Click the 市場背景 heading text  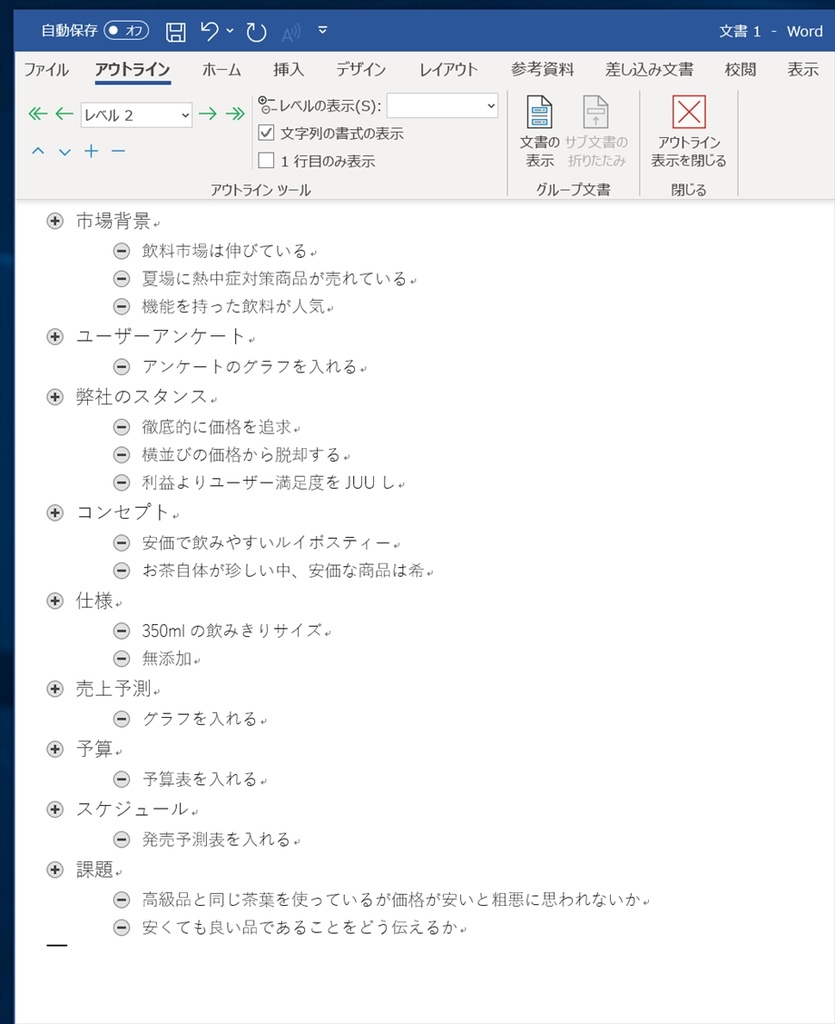114,221
